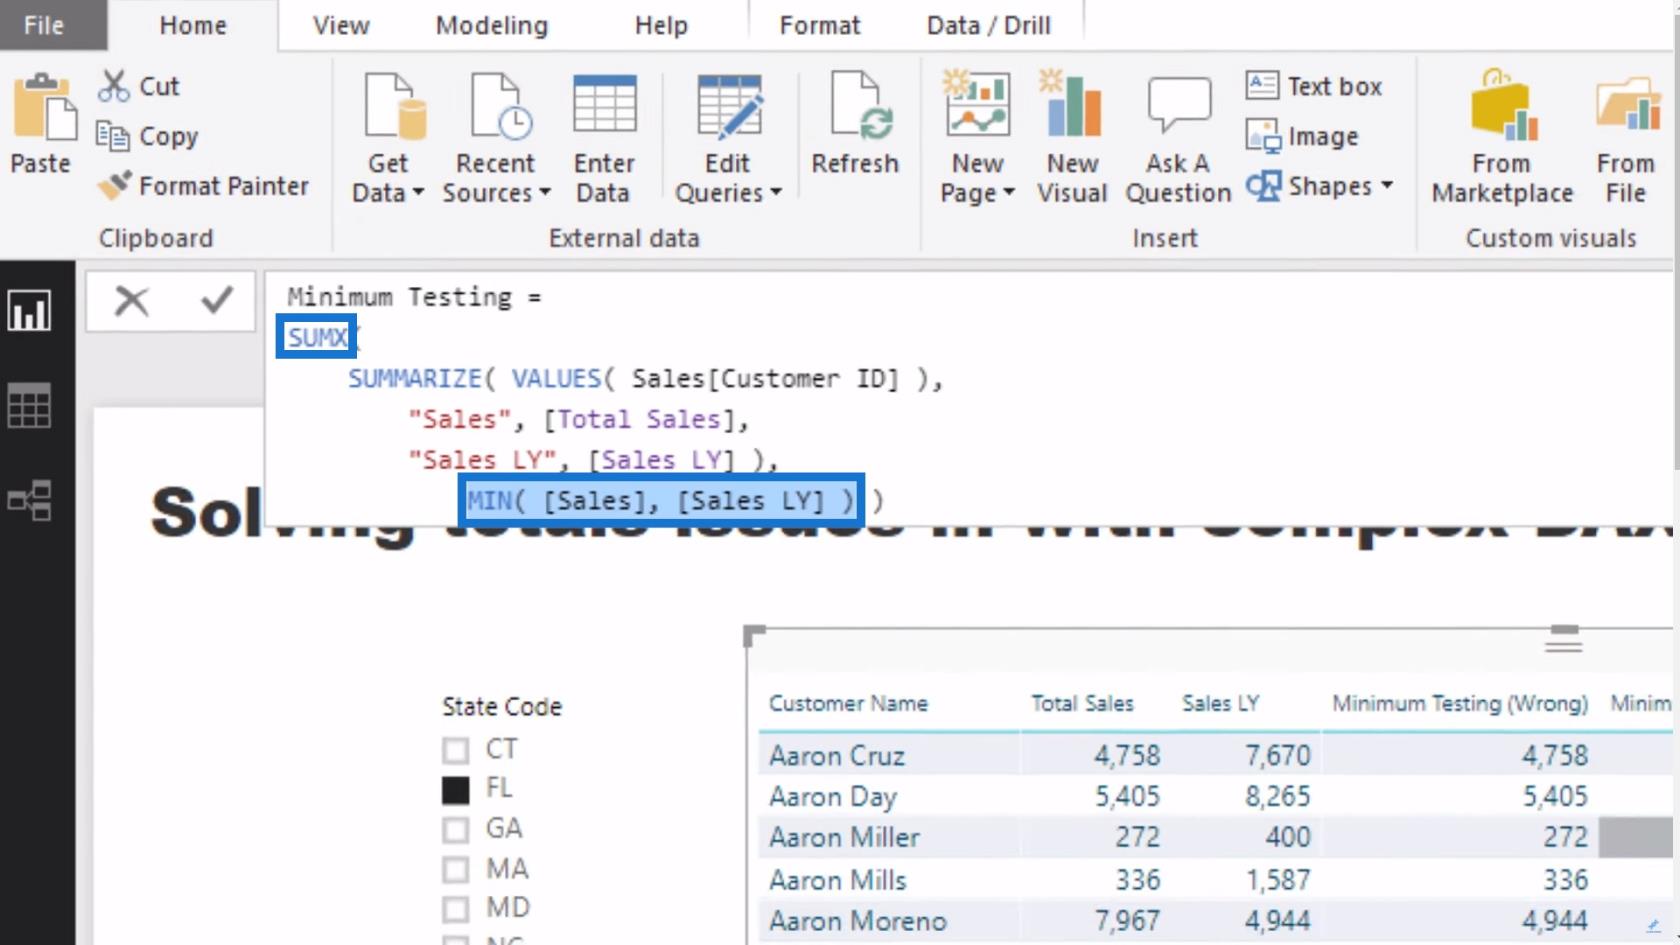Open the Help tab
The height and width of the screenshot is (945, 1680).
(661, 25)
